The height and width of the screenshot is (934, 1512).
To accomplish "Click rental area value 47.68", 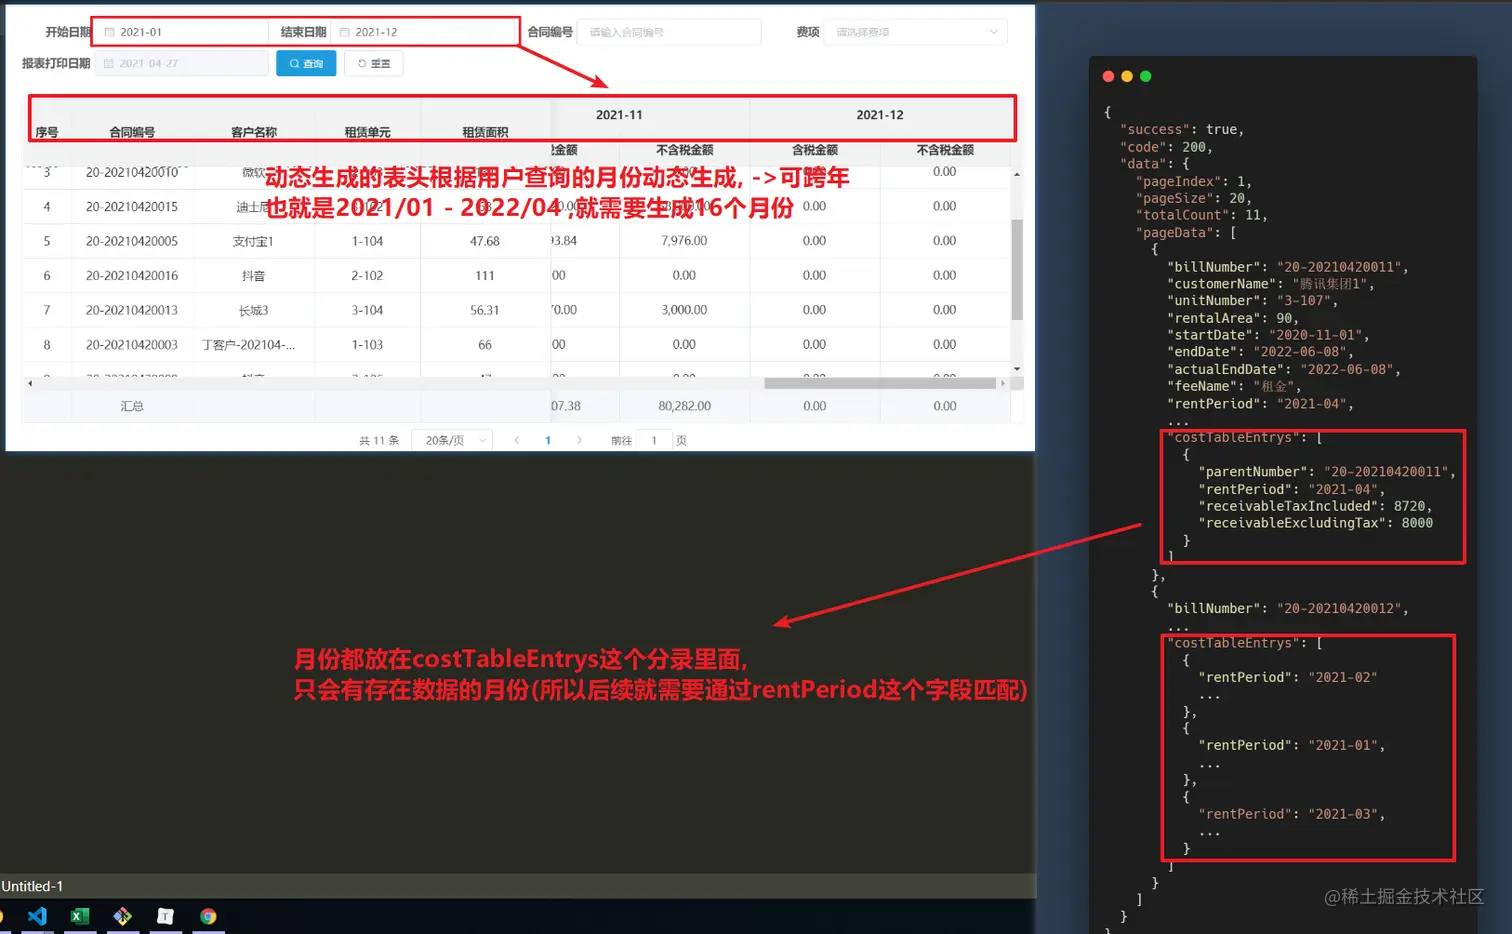I will tap(485, 241).
